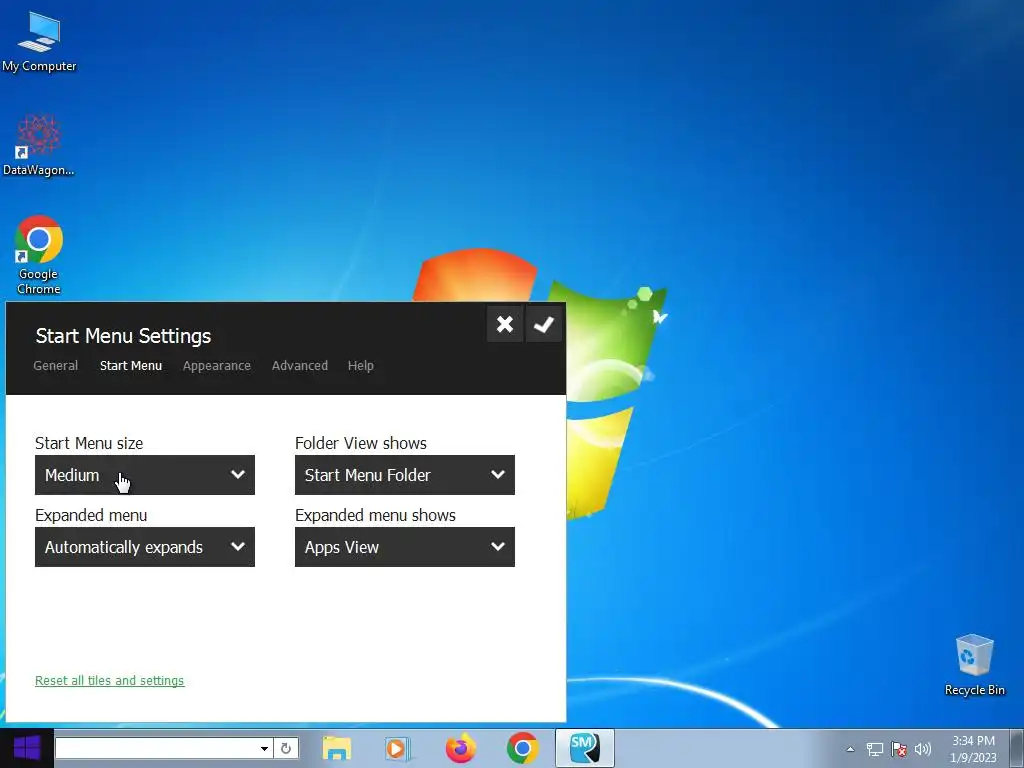Cancel settings with the X button
1024x768 pixels.
tap(505, 324)
